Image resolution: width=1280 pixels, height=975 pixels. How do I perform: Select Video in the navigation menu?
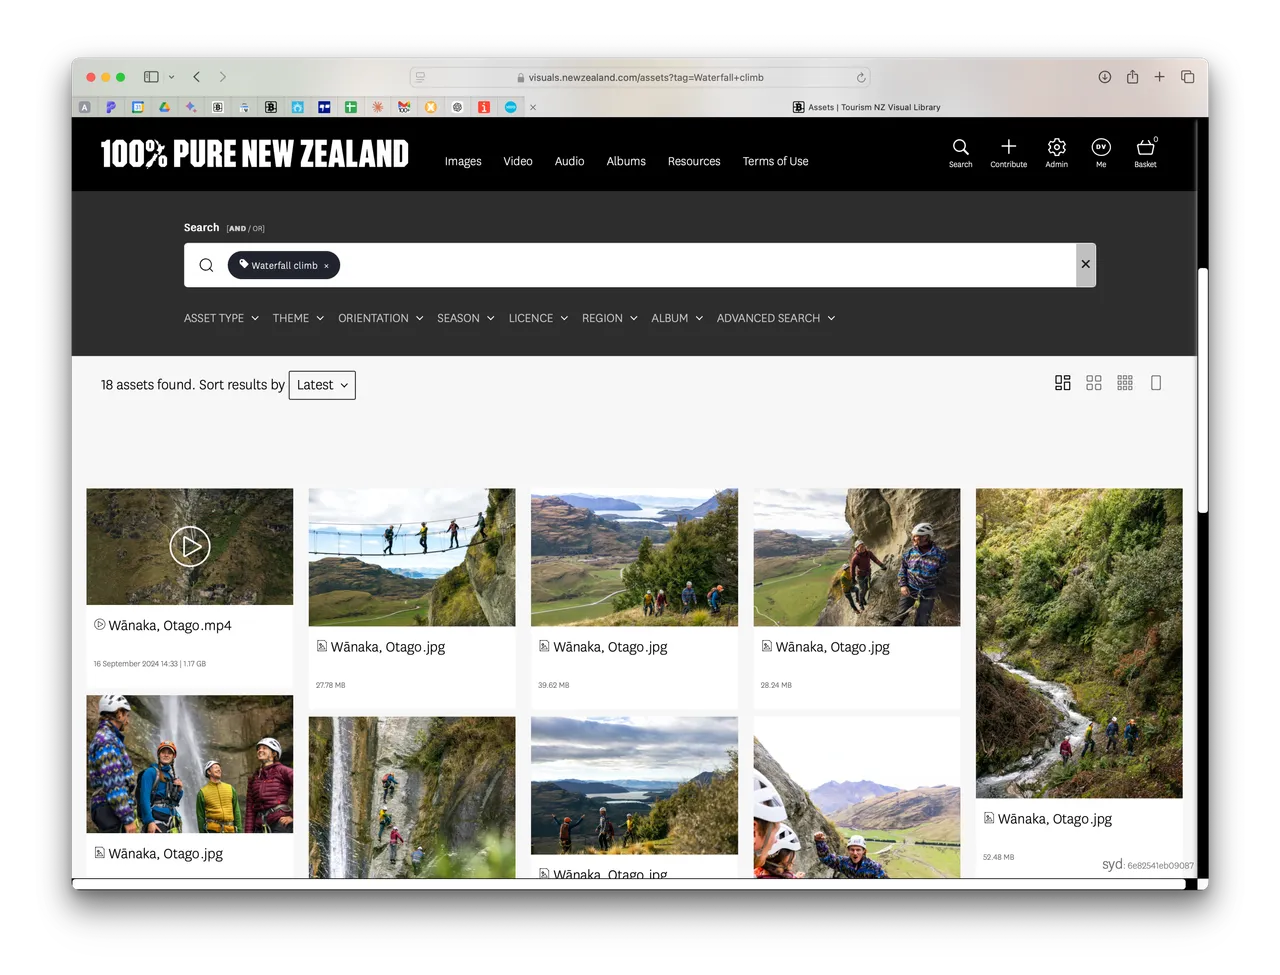point(518,161)
